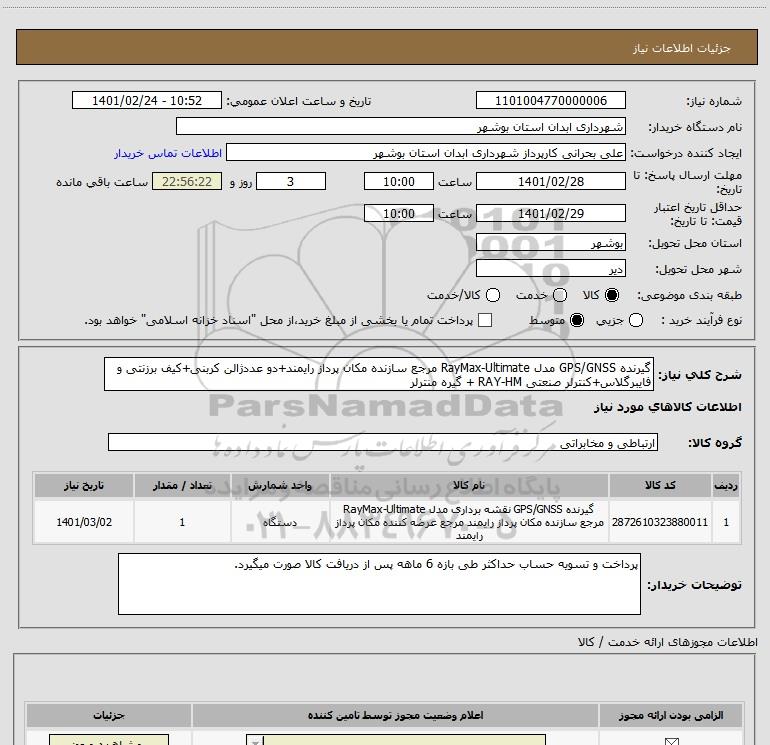Click the buyer notes text area

pos(379,584)
